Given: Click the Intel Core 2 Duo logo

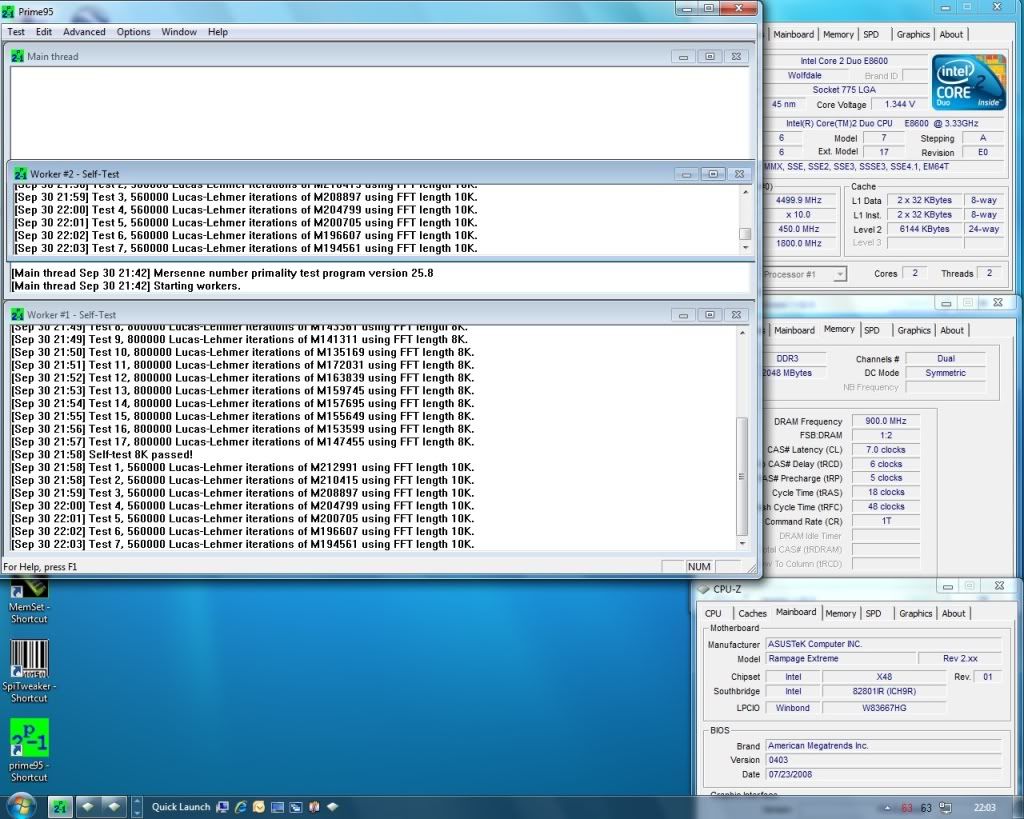Looking at the screenshot, I should 968,83.
